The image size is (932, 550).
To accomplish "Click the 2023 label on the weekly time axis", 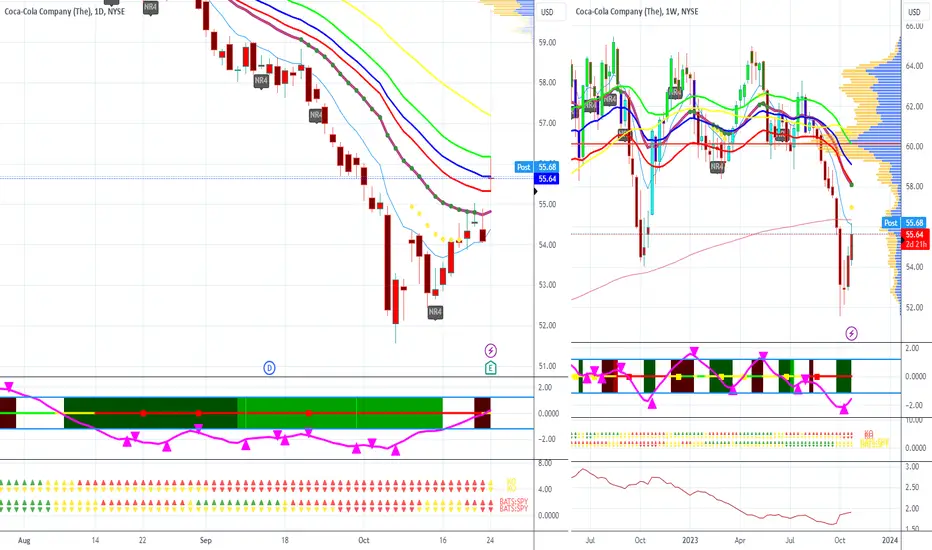I will coord(690,540).
